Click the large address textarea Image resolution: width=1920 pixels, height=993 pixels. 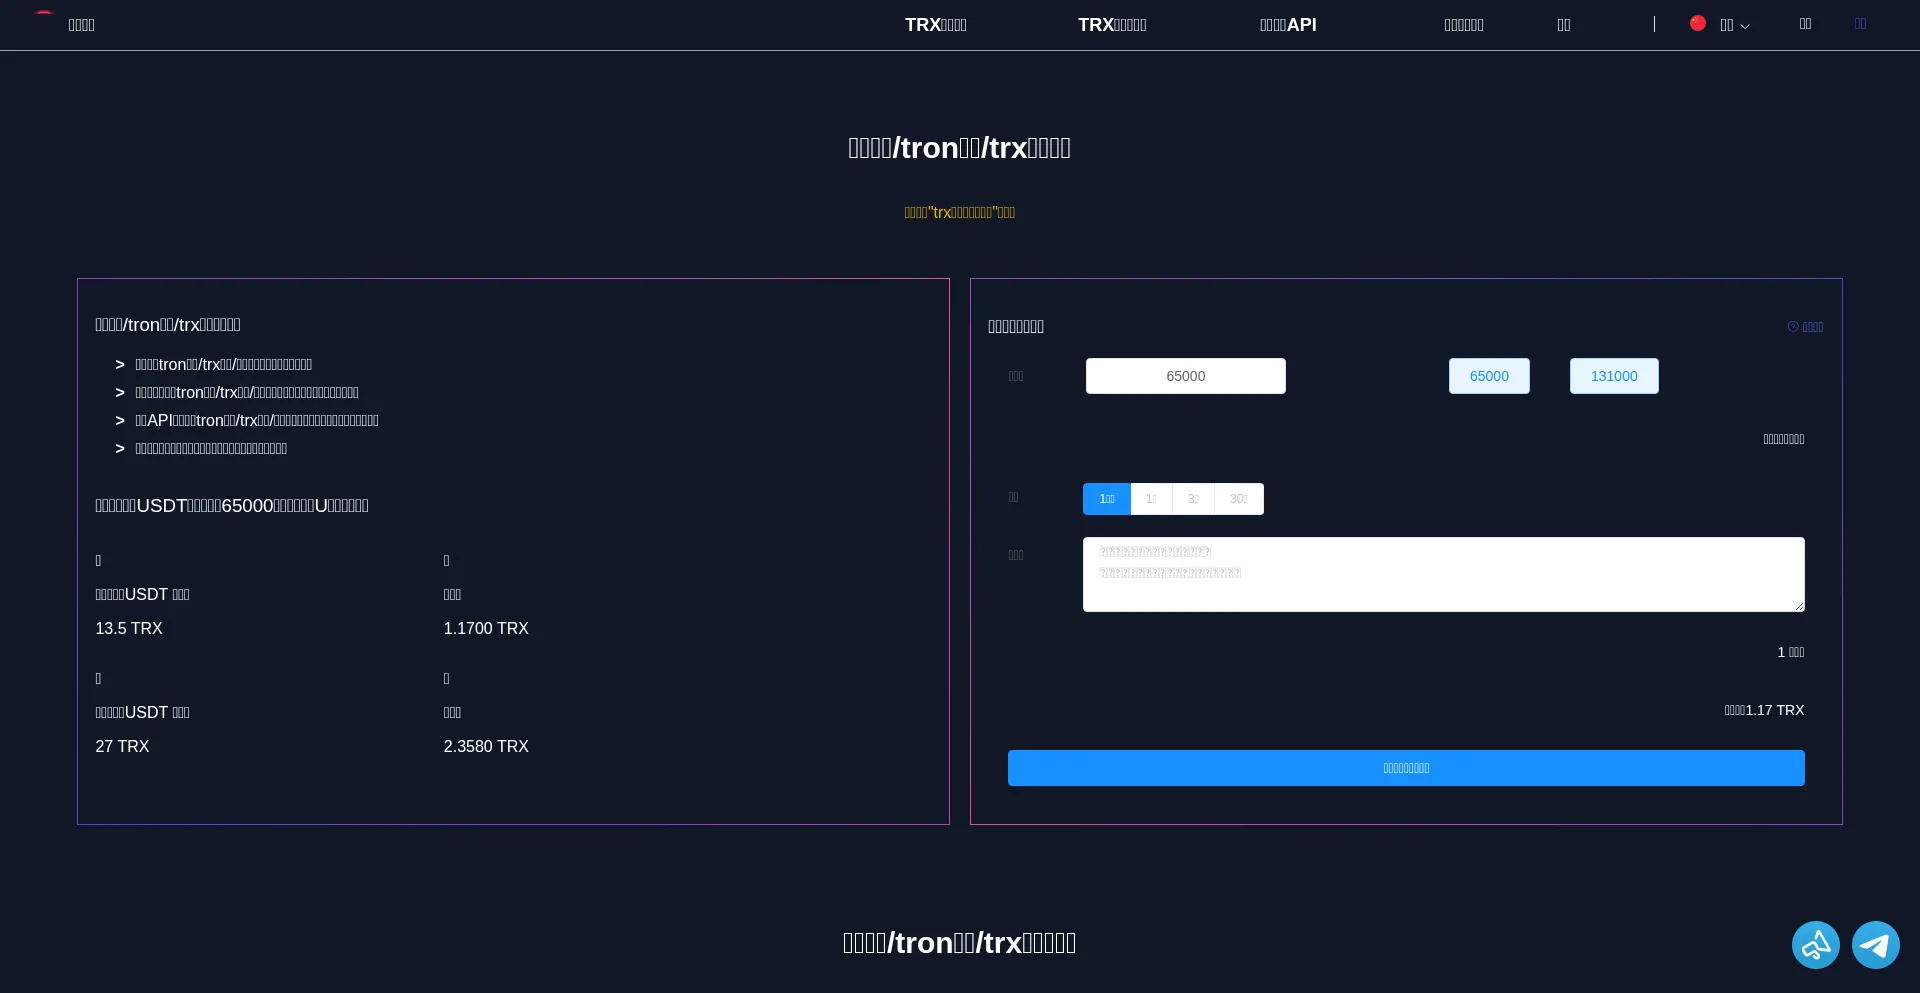(x=1442, y=575)
